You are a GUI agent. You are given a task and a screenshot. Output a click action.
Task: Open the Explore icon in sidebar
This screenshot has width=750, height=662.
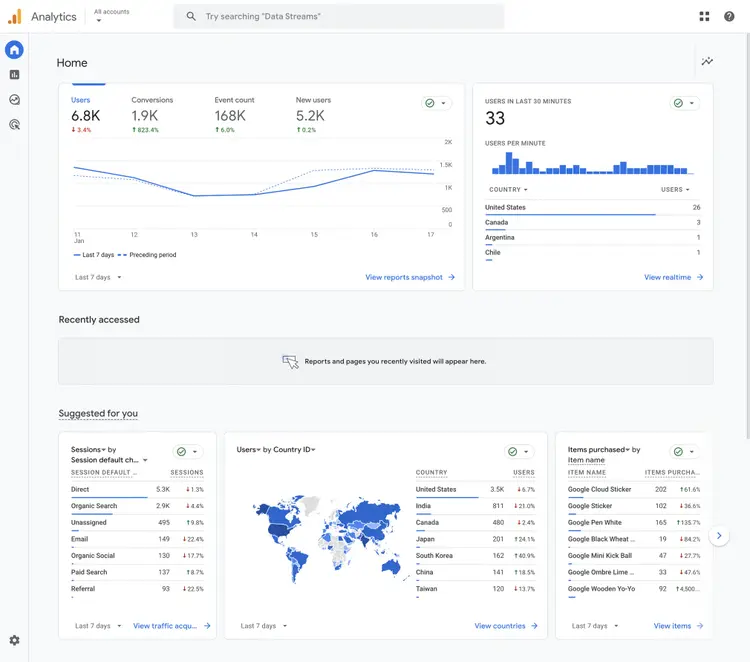[14, 99]
